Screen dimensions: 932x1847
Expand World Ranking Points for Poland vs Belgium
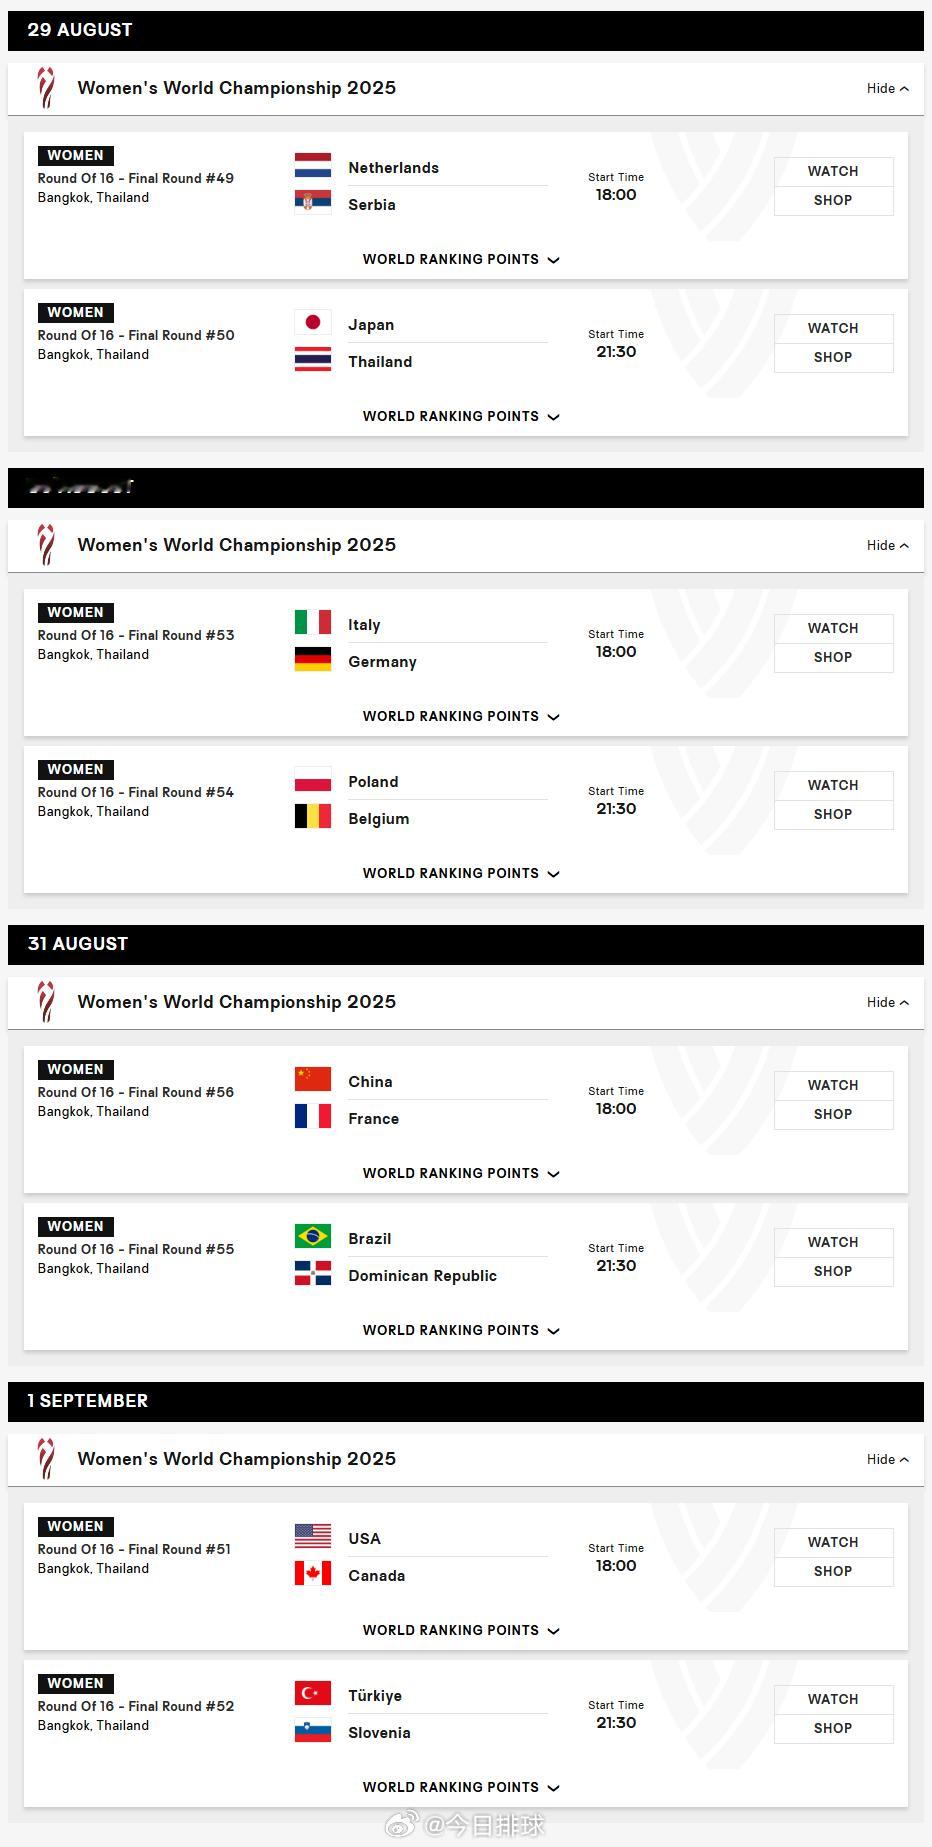click(461, 873)
